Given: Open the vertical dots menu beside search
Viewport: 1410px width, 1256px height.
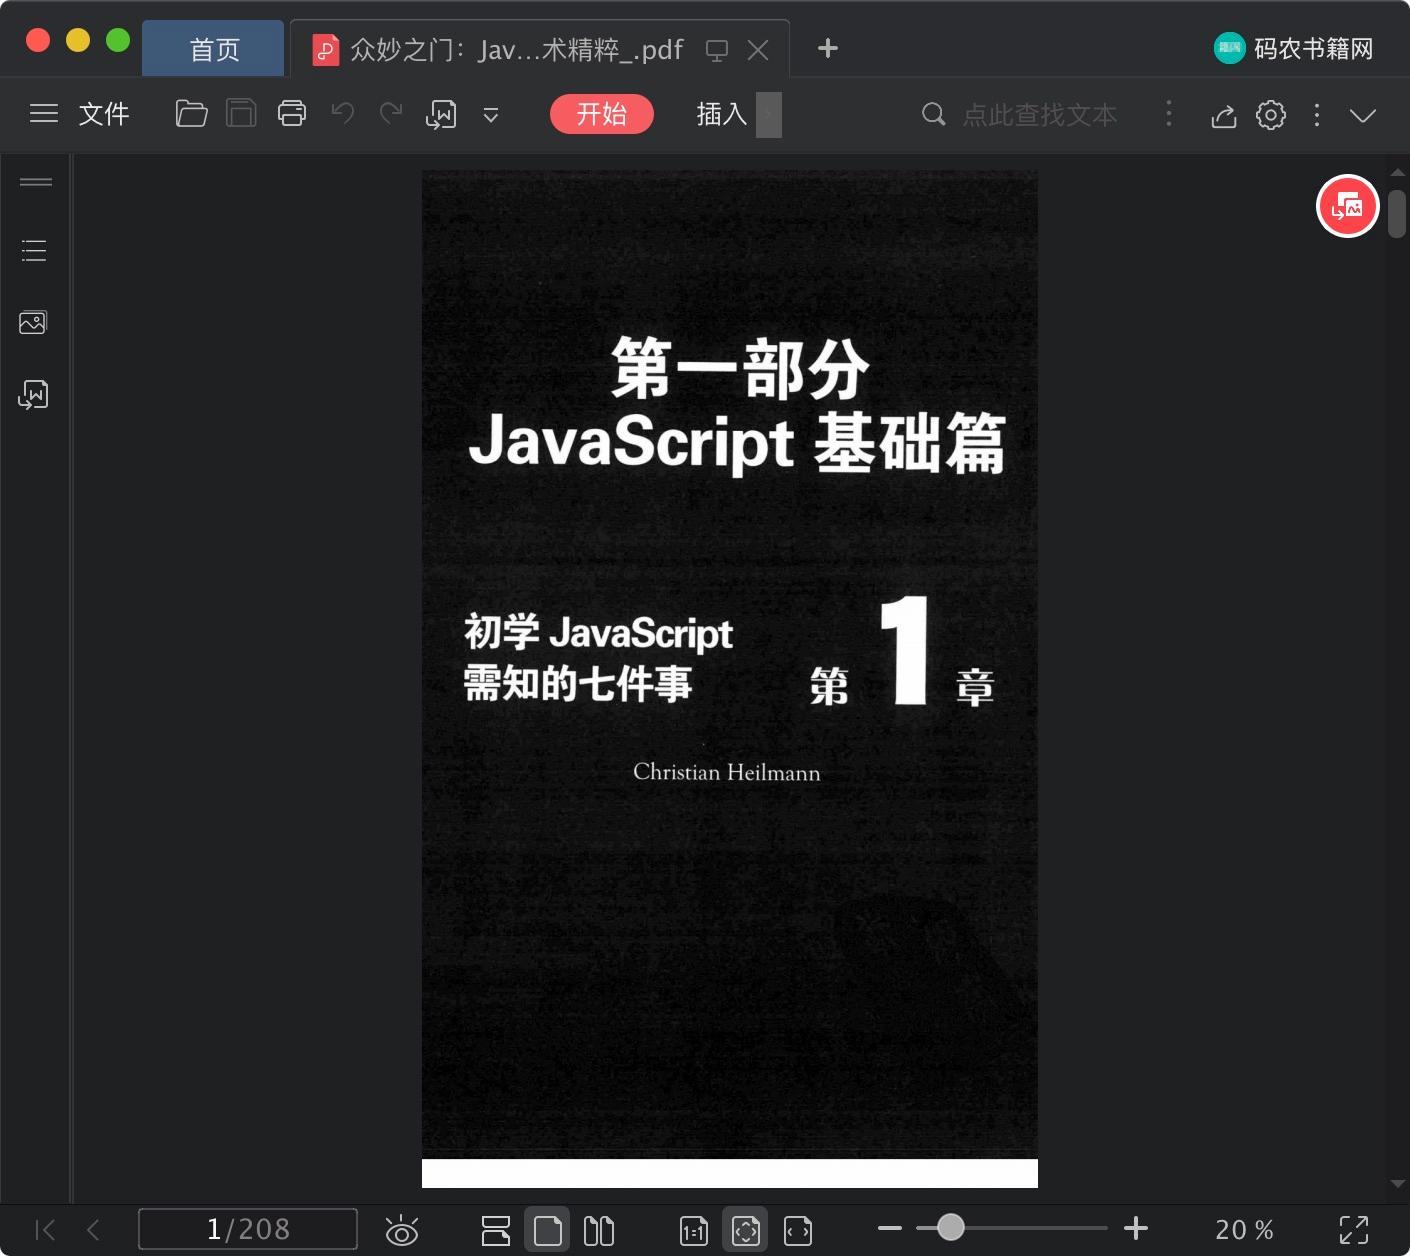Looking at the screenshot, I should tap(1169, 114).
